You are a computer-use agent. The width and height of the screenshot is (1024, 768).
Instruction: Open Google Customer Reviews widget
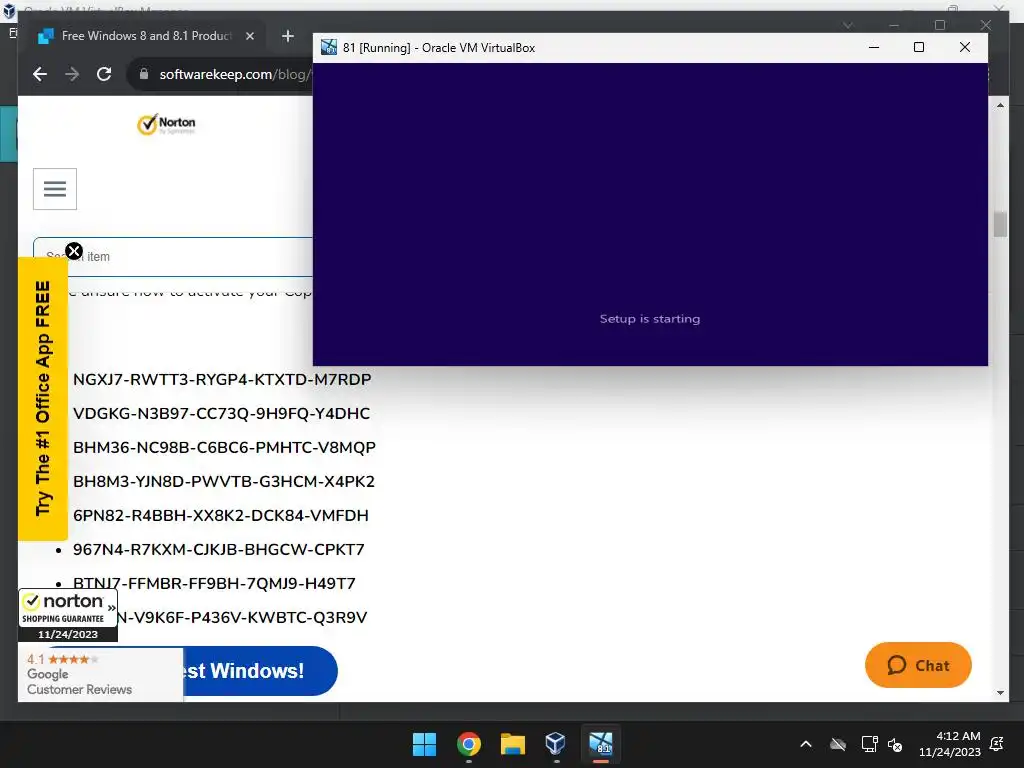pos(101,675)
